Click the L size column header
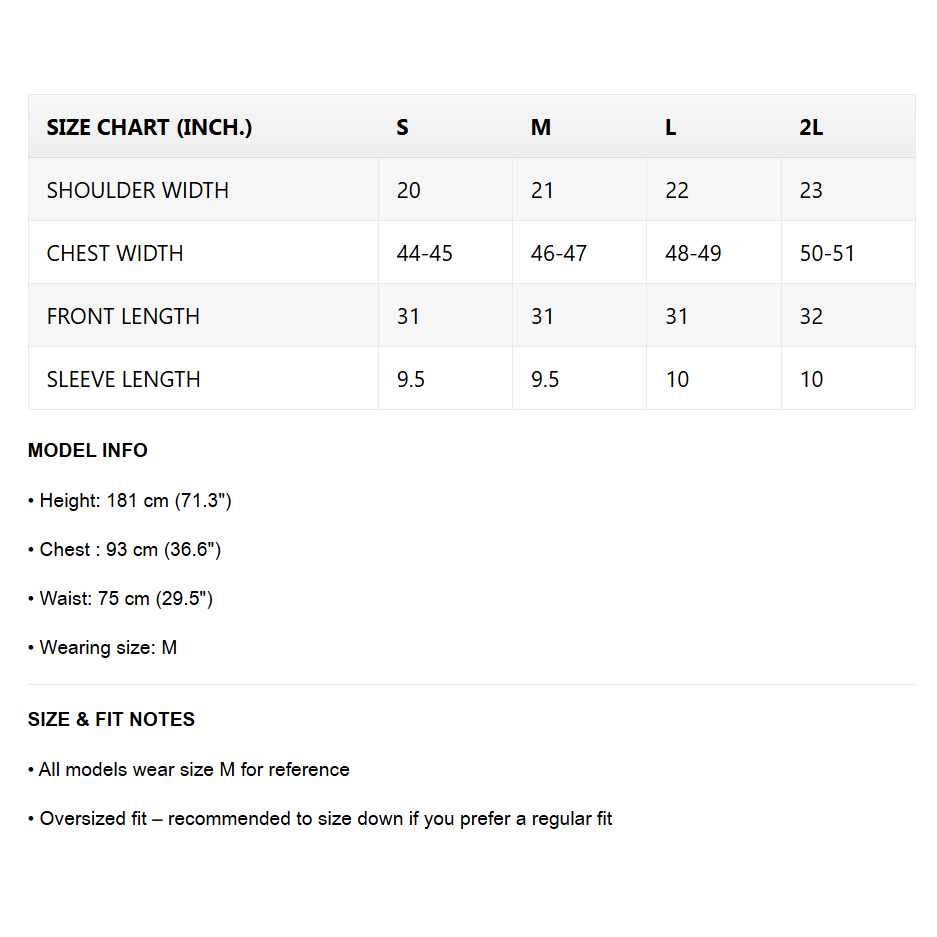The width and height of the screenshot is (937, 937). coord(671,127)
